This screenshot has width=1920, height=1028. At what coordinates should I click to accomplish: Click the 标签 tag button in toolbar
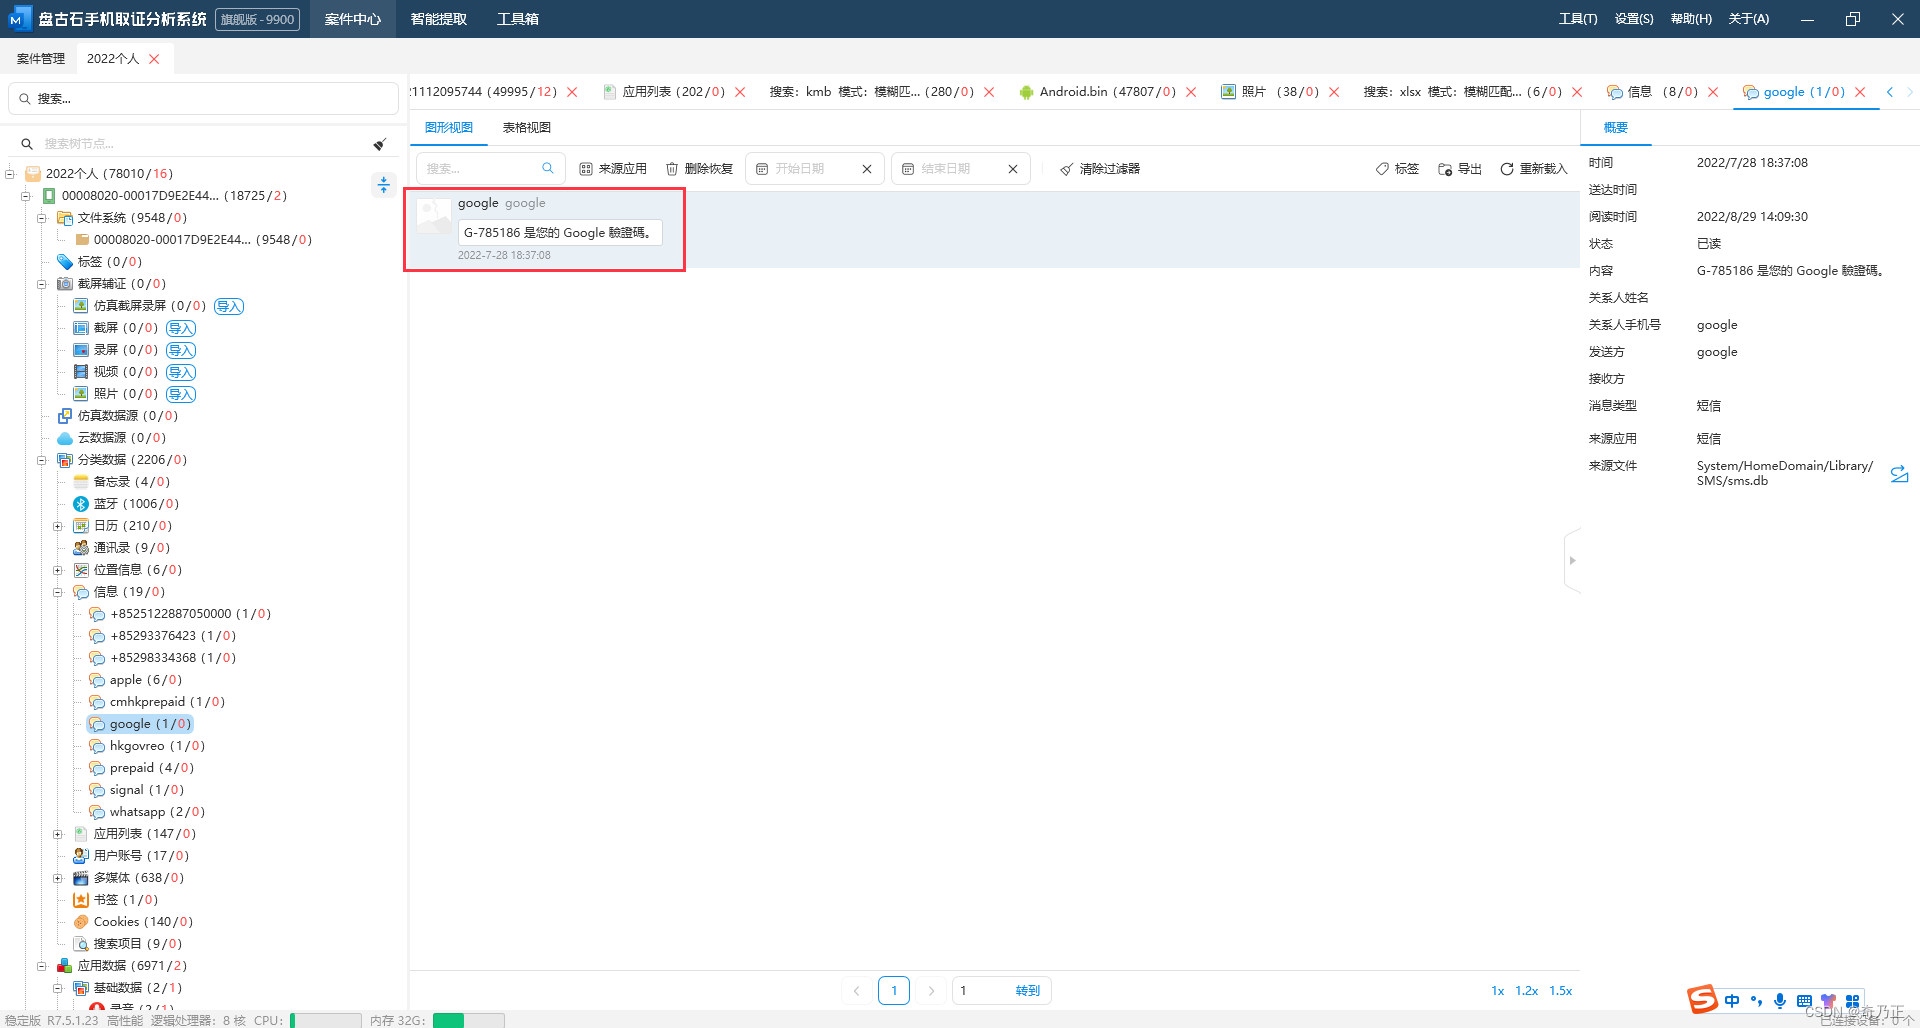[1397, 169]
